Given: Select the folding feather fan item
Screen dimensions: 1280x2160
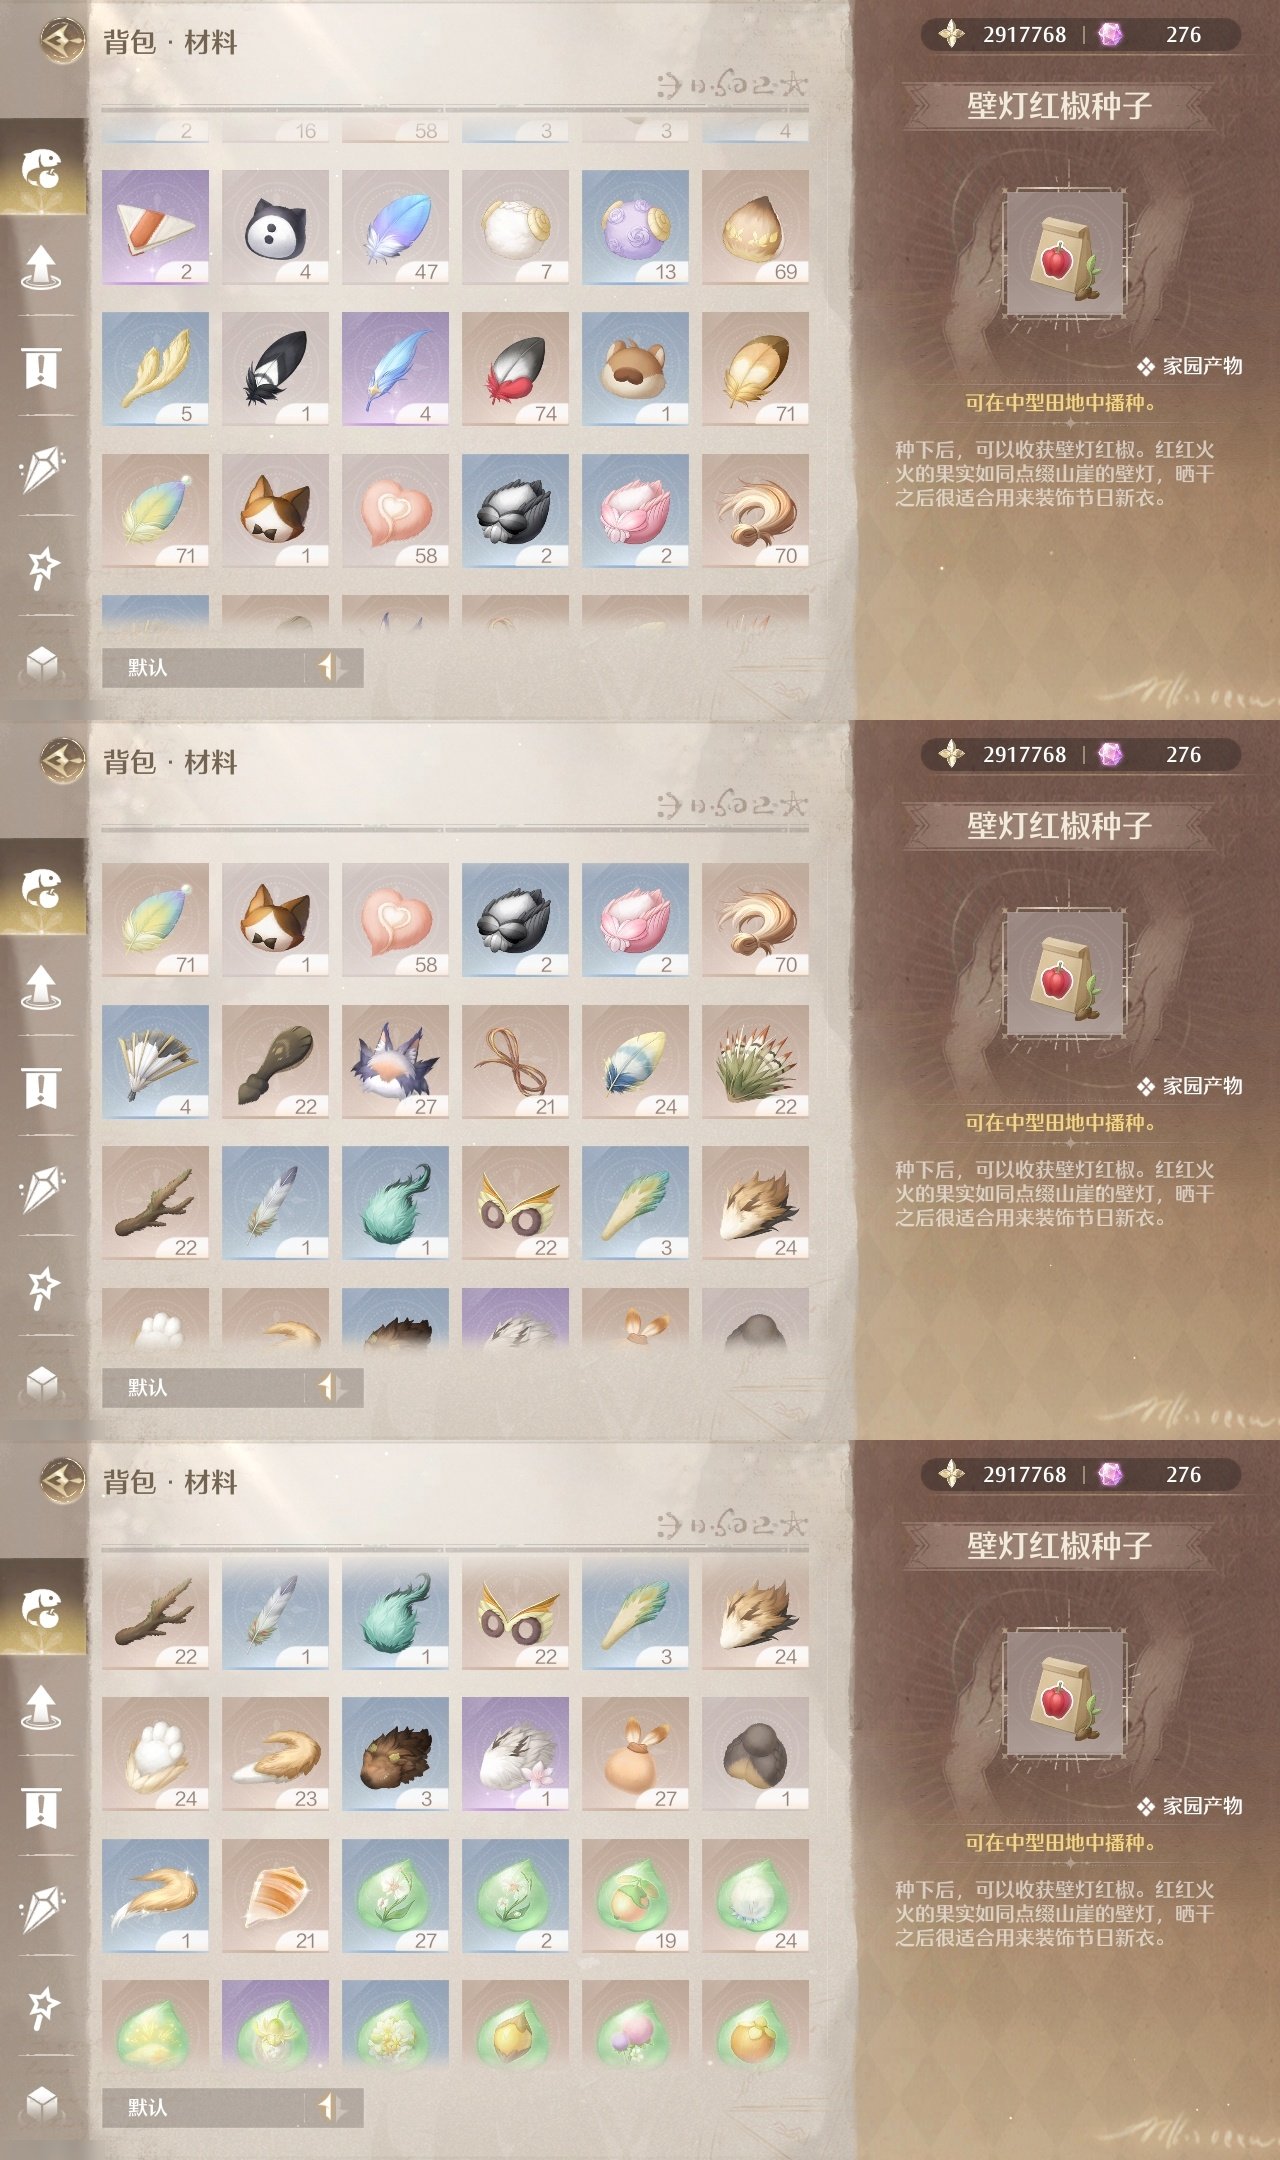Looking at the screenshot, I should click(x=155, y=1062).
